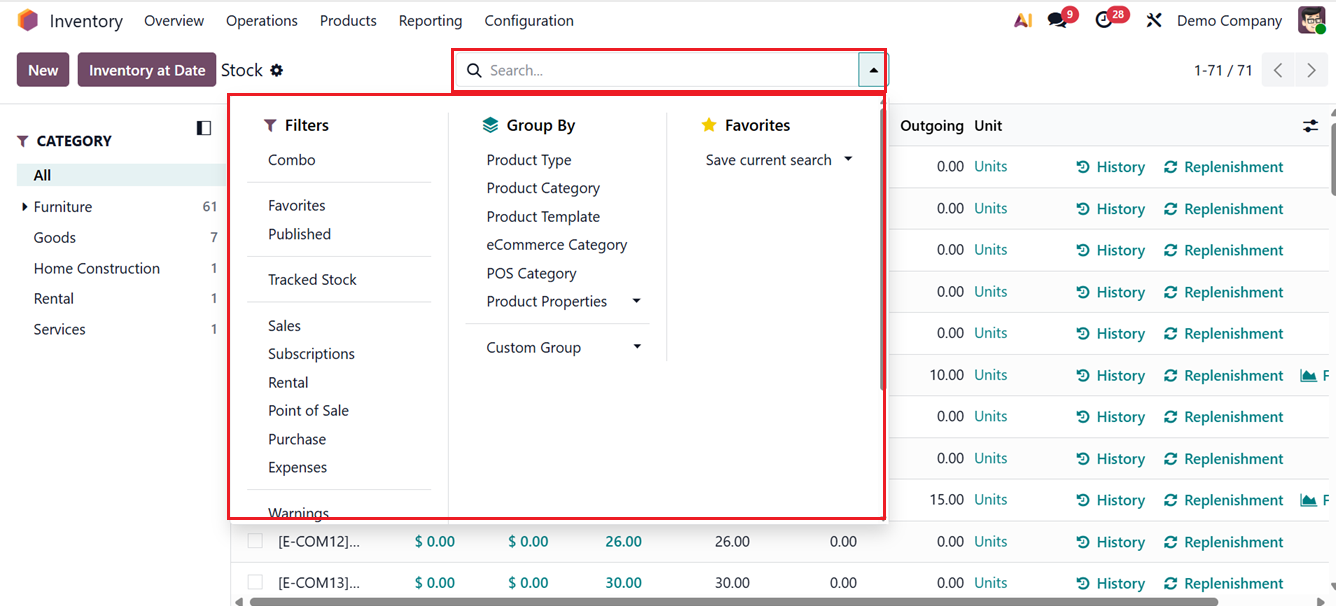
Task: Collapse the category side panel icon
Action: point(204,128)
